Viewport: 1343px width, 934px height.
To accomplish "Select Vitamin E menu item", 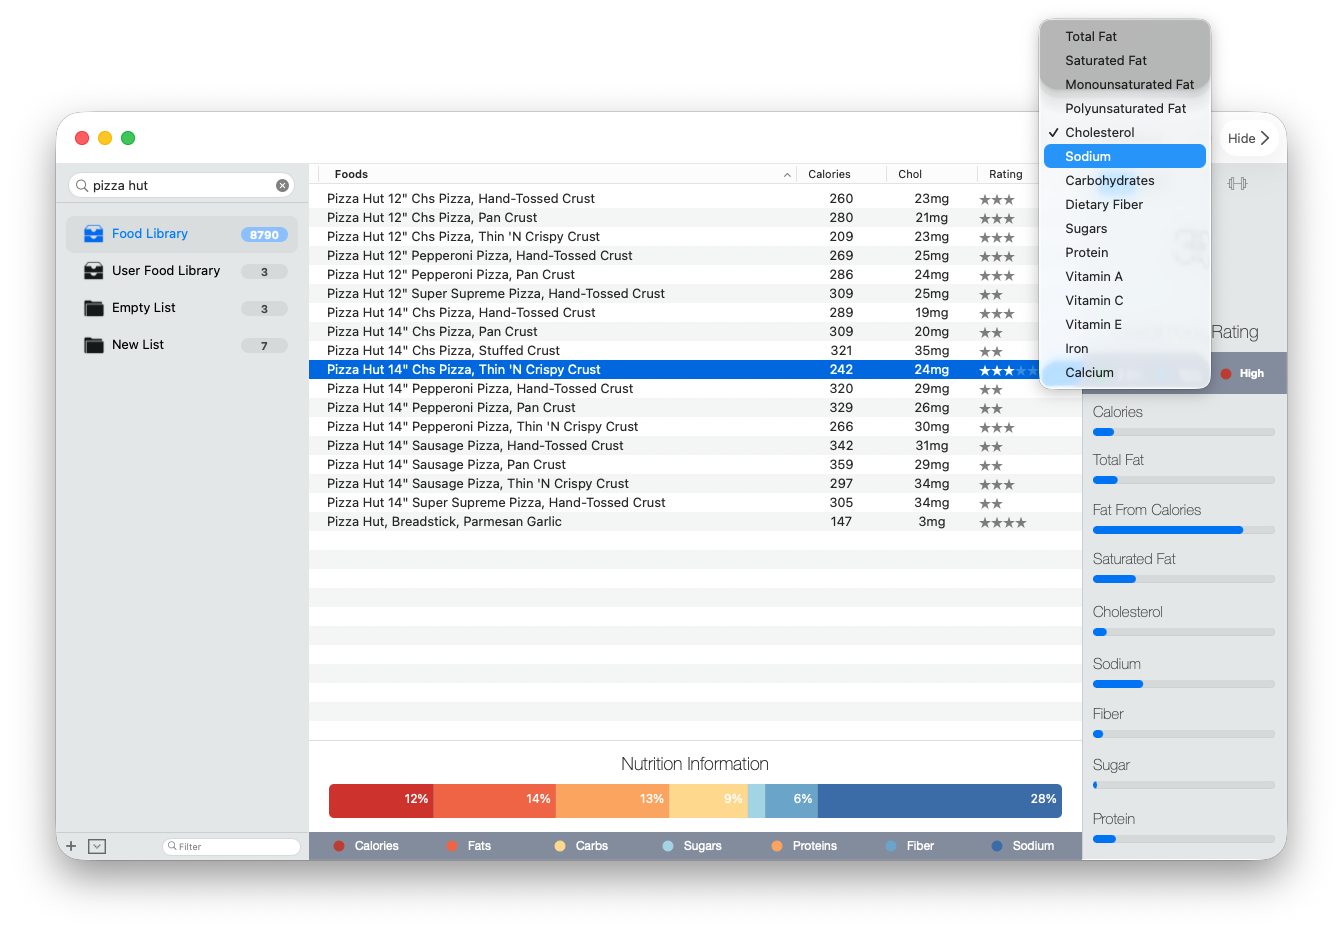I will tap(1125, 324).
